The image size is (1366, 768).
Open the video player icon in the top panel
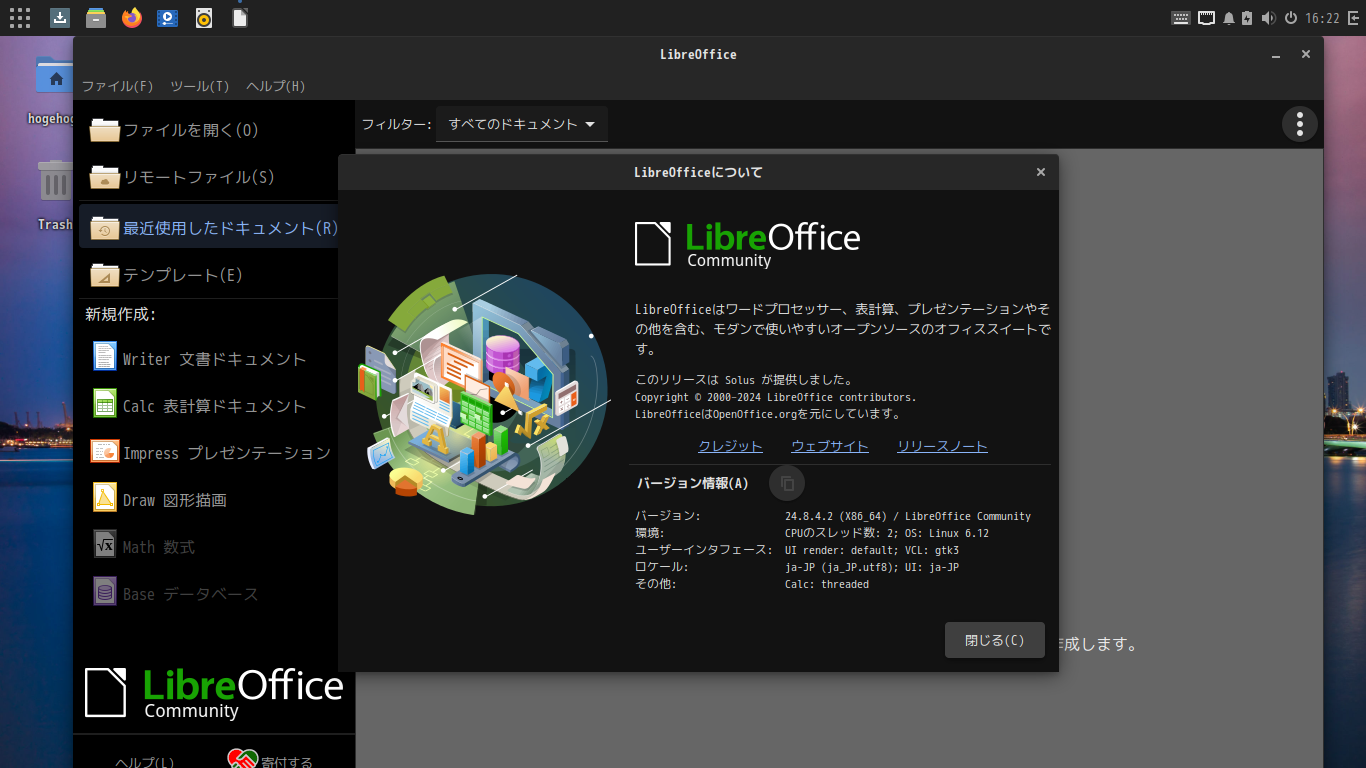[x=168, y=18]
